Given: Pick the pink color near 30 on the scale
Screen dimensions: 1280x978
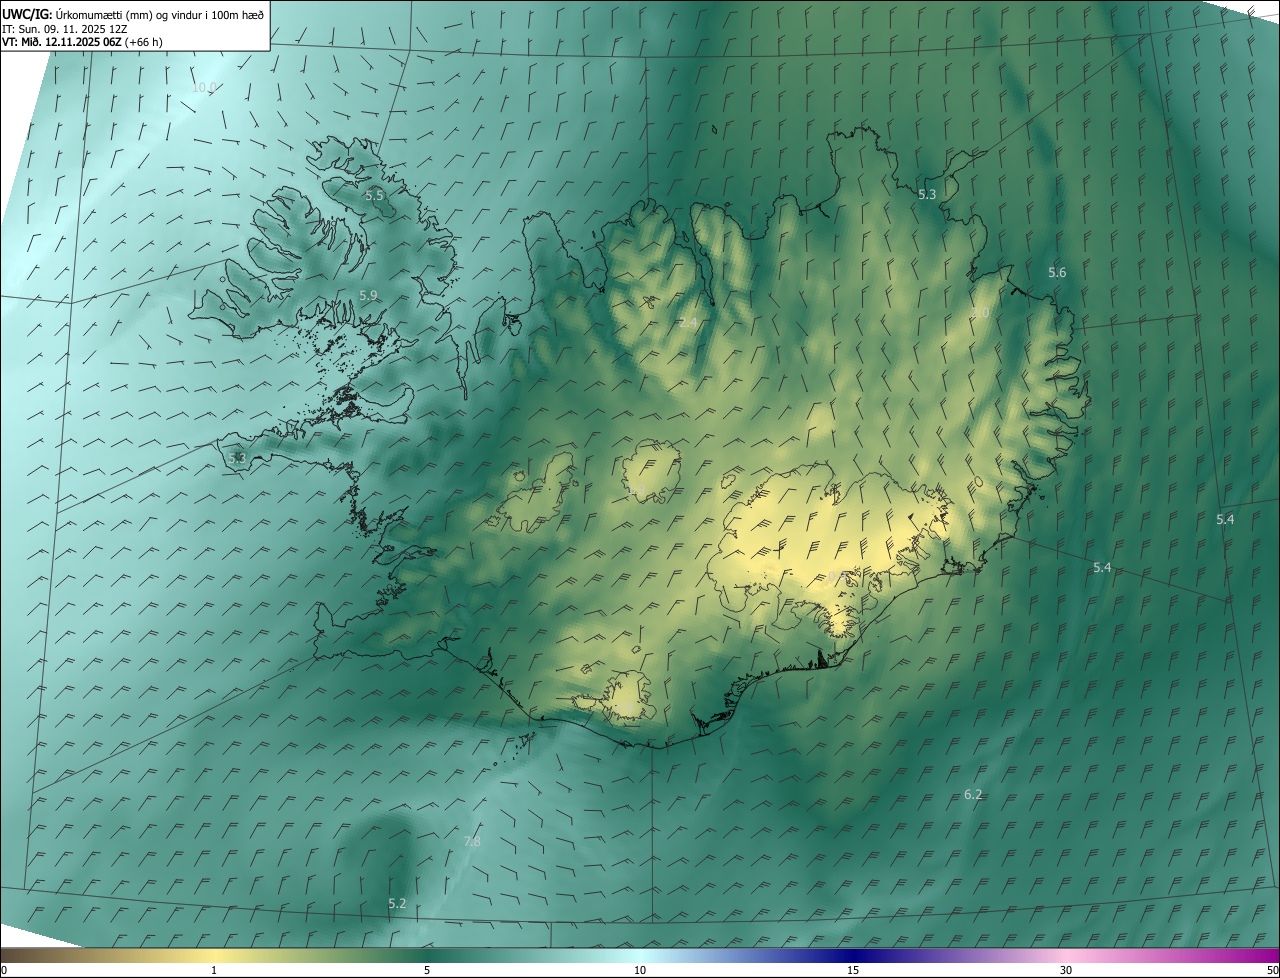Looking at the screenshot, I should [x=1066, y=955].
